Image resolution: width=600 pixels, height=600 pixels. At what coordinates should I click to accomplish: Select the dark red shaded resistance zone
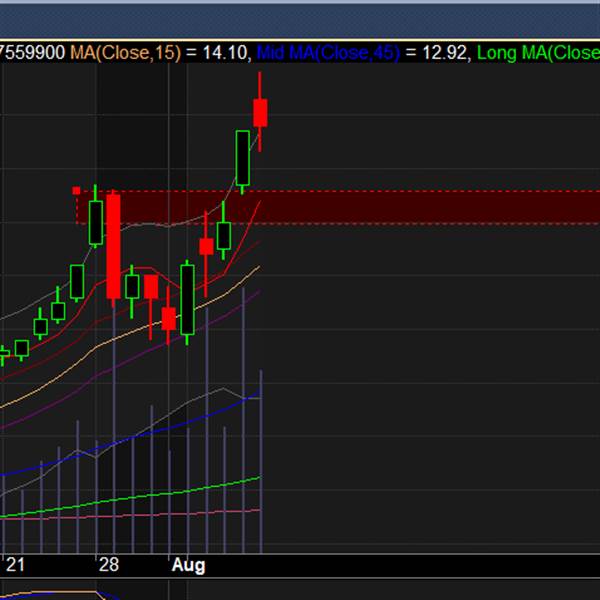pyautogui.click(x=338, y=207)
